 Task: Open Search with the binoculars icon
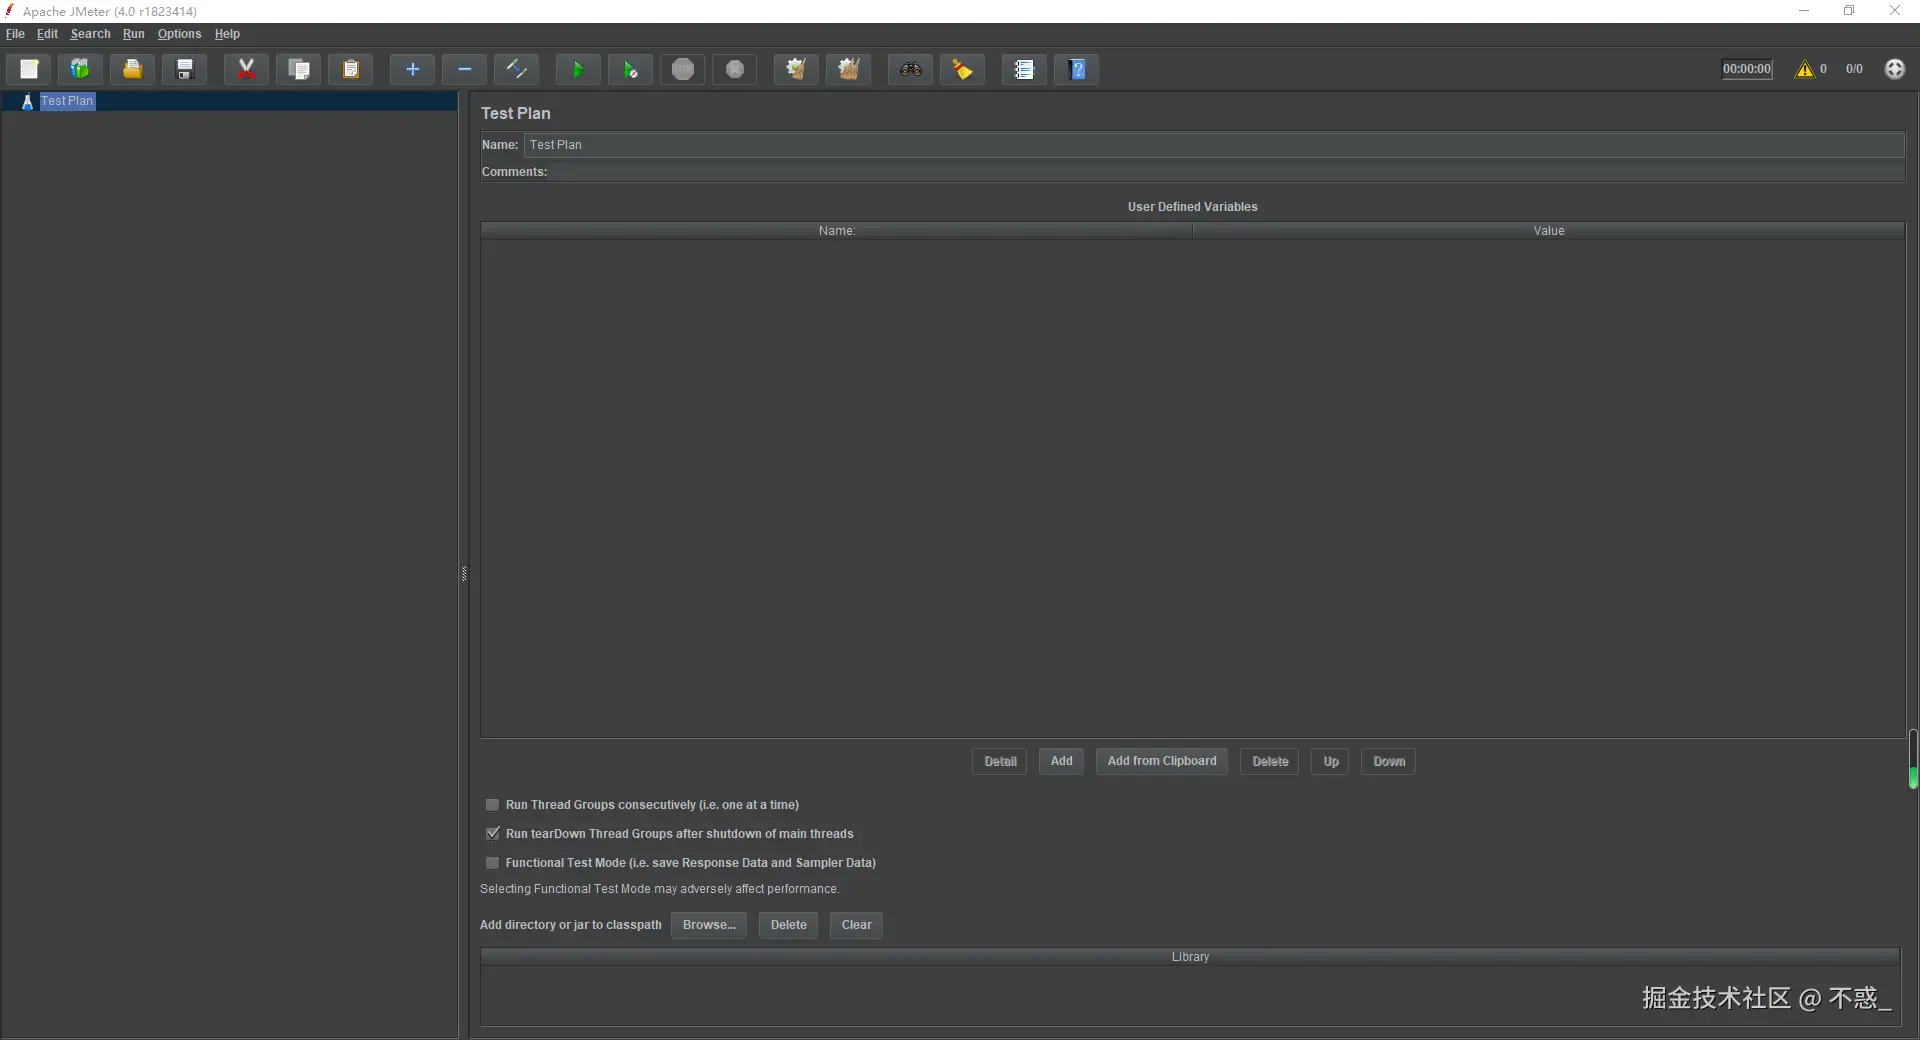point(910,69)
